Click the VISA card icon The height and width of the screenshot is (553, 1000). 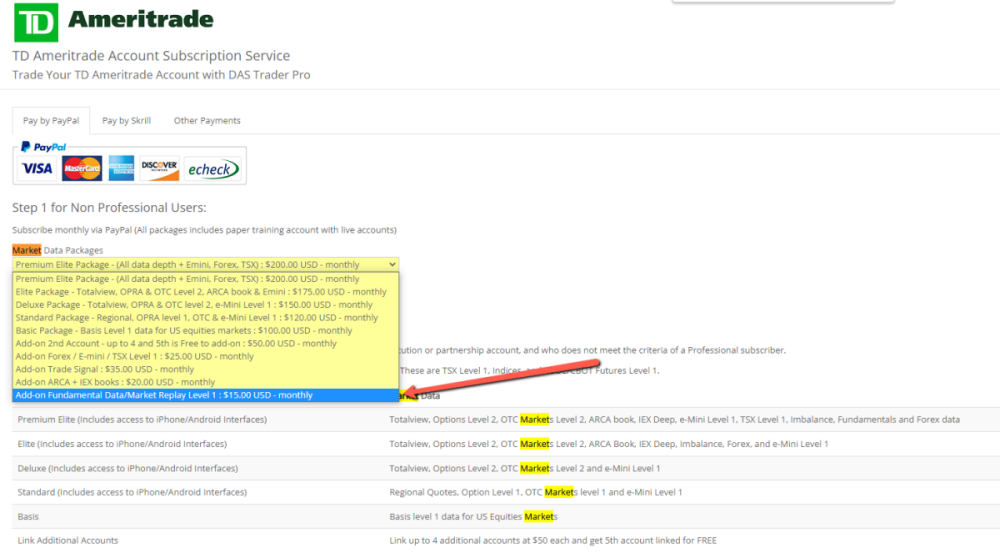(37, 169)
